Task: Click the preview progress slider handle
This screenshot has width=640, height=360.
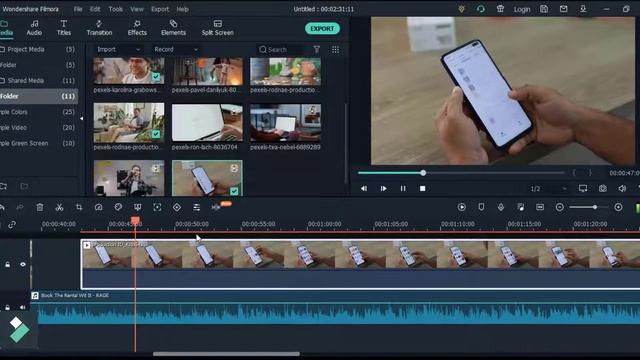Action: [423, 173]
